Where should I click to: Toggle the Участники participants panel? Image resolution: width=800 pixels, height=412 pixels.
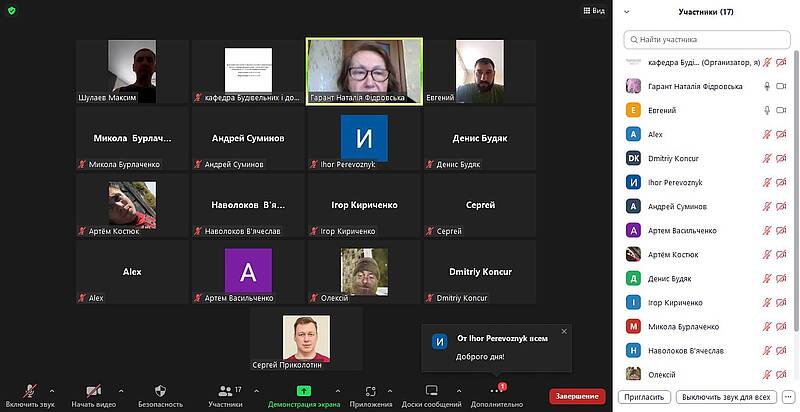[225, 390]
